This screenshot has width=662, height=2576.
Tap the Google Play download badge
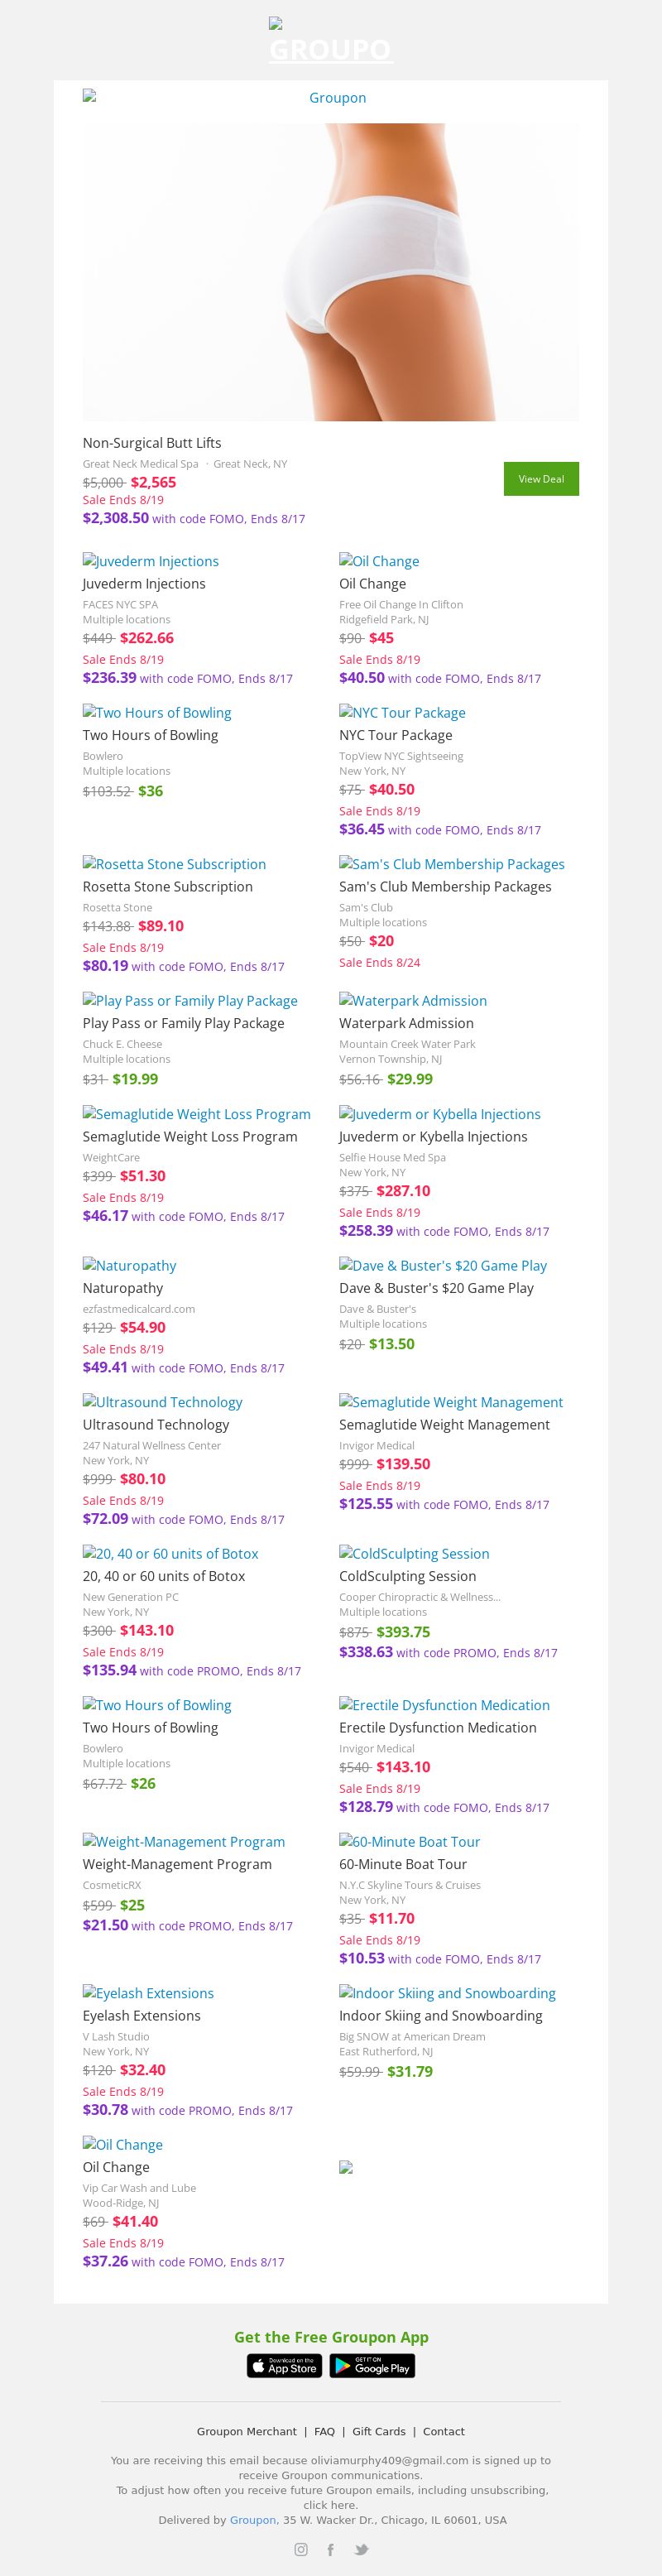click(372, 2365)
